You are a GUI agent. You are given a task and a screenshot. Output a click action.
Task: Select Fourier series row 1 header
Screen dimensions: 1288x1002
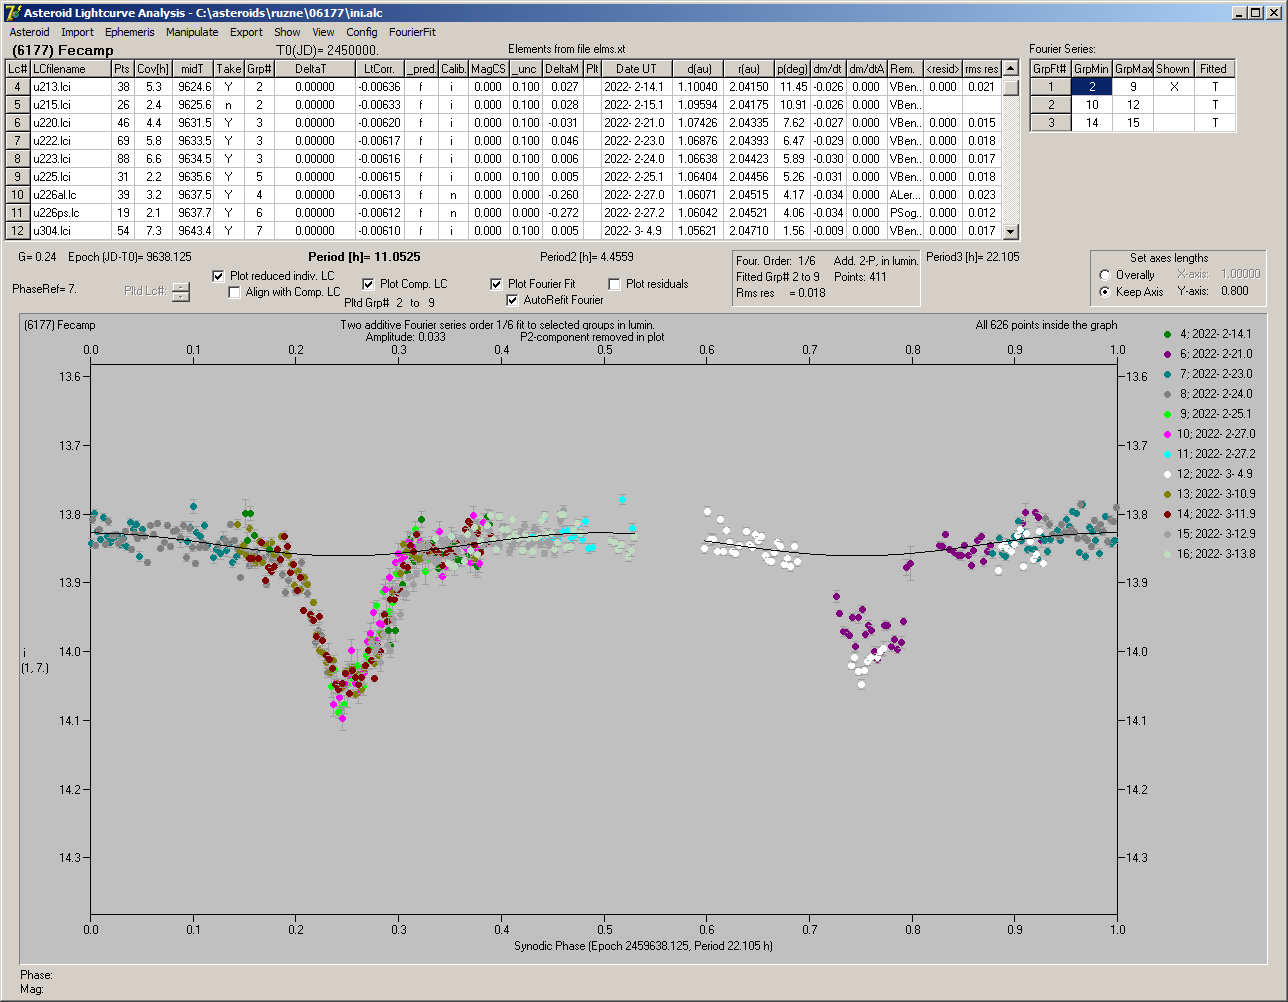(x=1051, y=87)
